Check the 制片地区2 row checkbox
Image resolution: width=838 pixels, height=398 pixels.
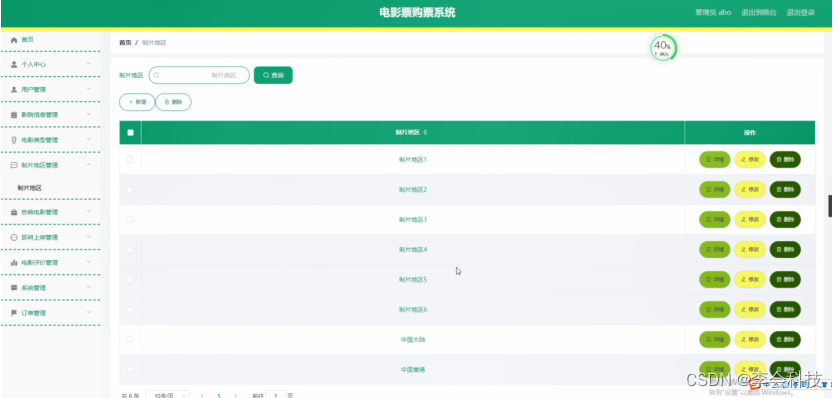click(130, 190)
